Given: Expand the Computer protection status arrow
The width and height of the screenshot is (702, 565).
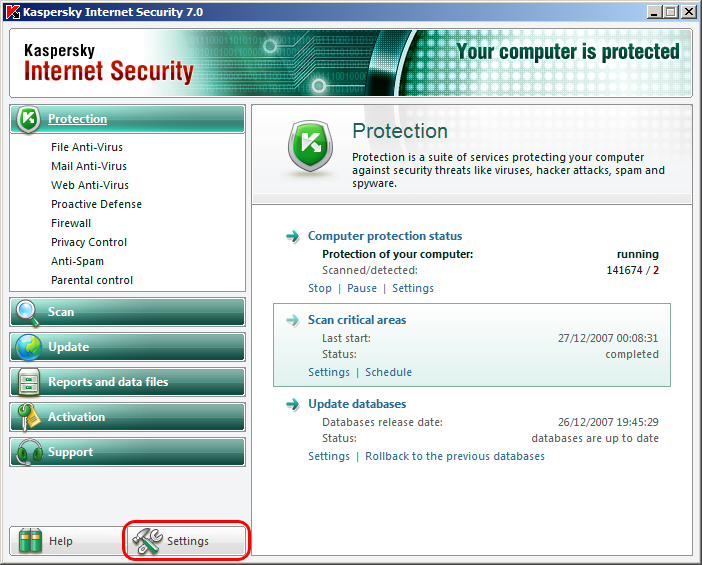Looking at the screenshot, I should click(x=292, y=236).
